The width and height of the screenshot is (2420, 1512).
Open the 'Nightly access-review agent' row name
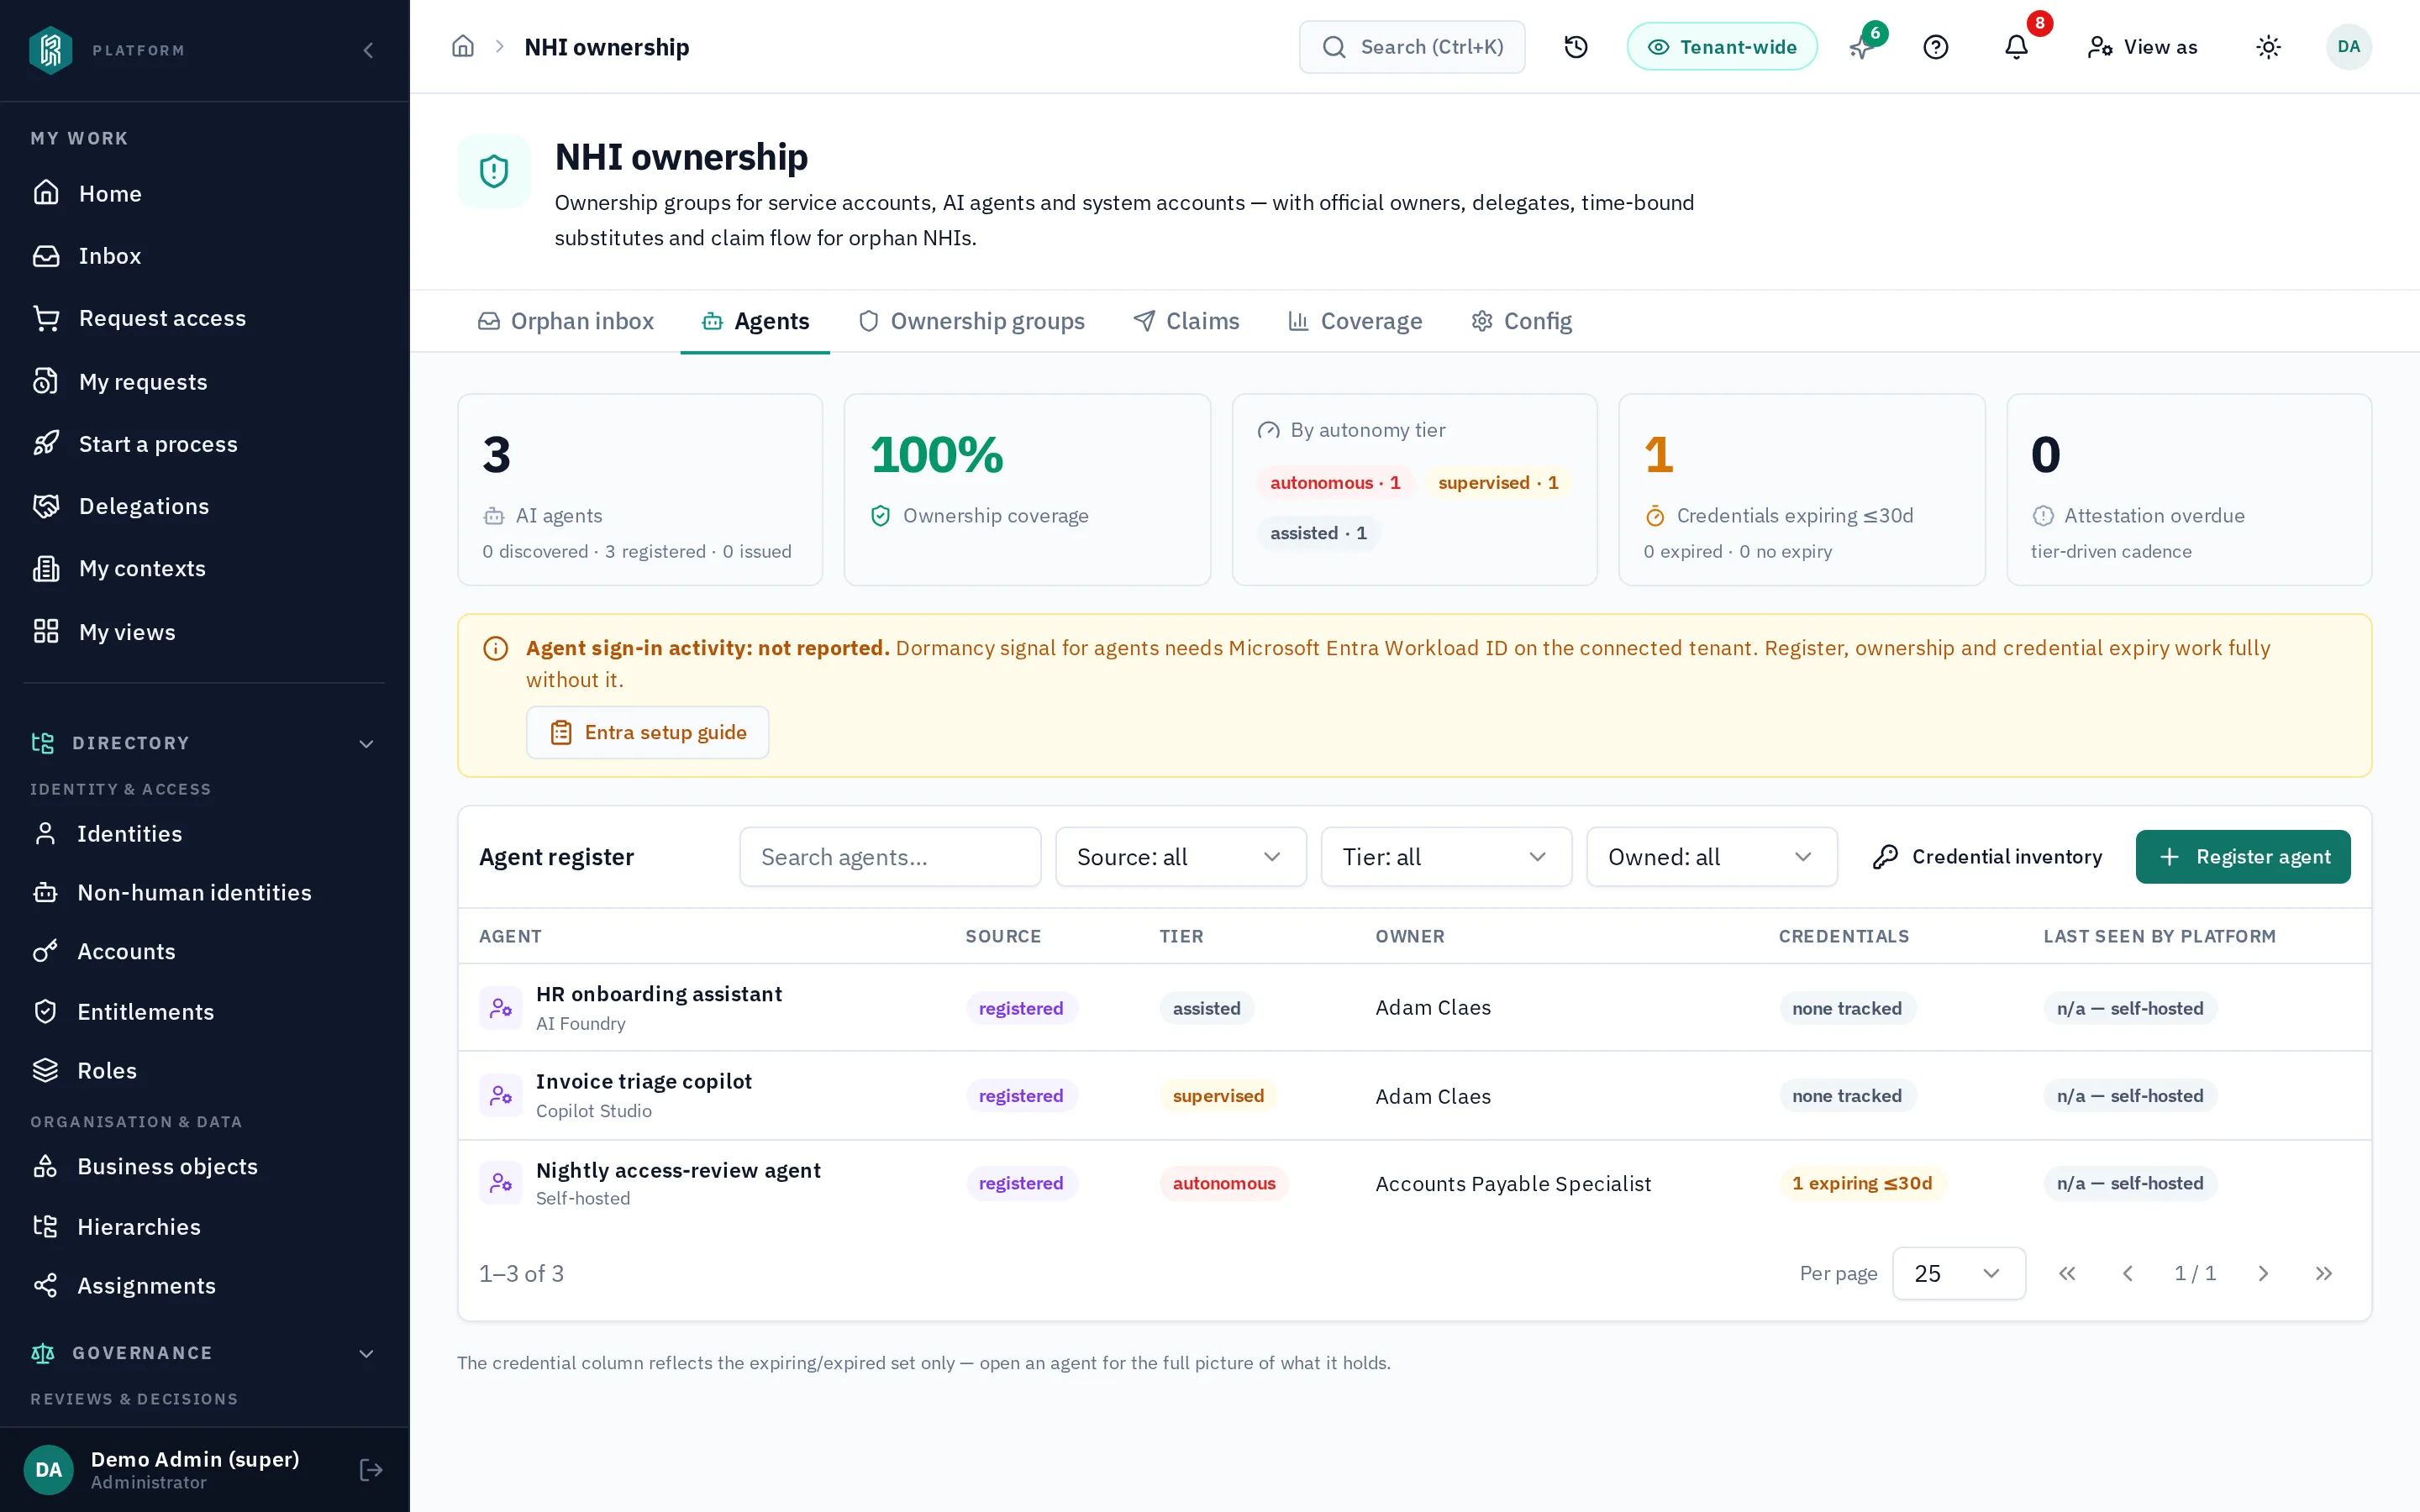pyautogui.click(x=678, y=1170)
